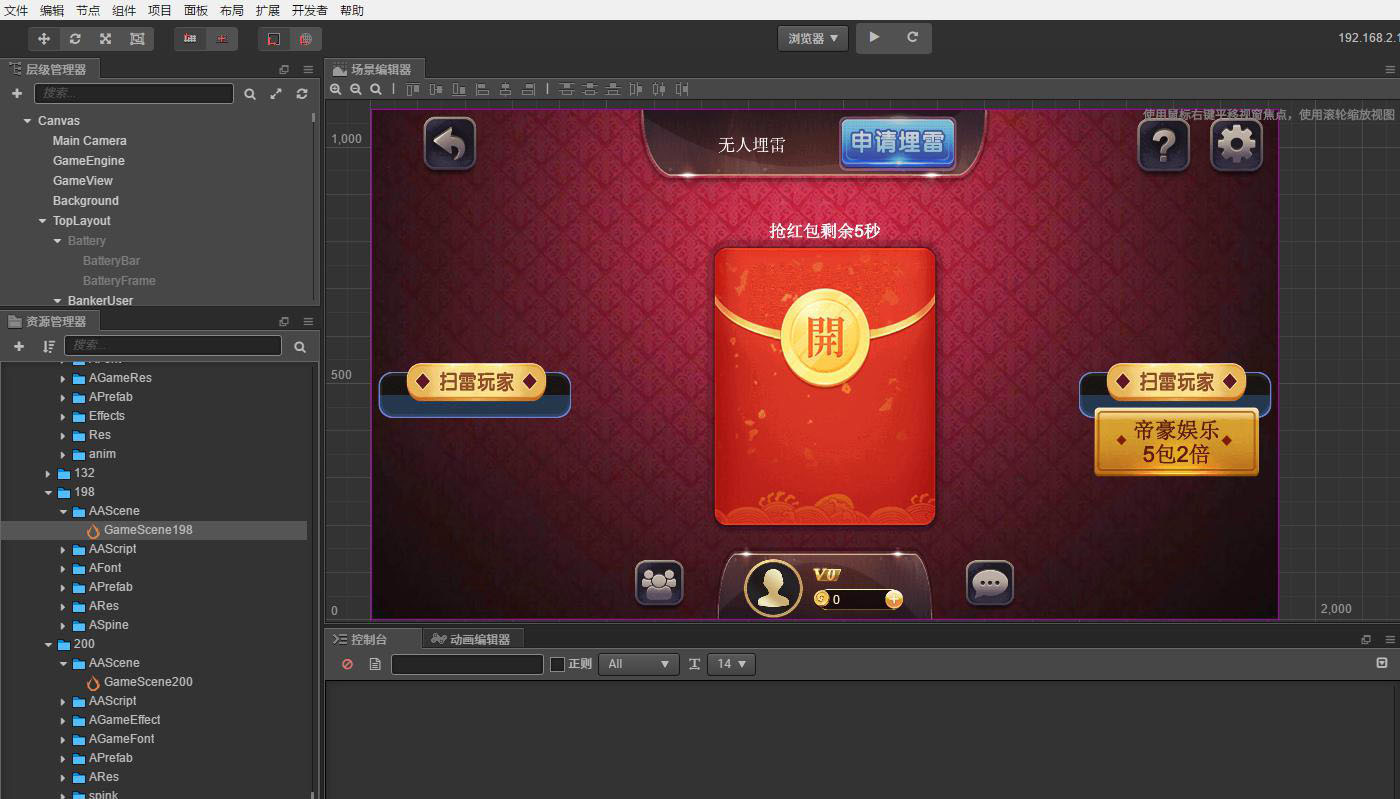
Task: Open the 项目 menu
Action: tap(160, 11)
